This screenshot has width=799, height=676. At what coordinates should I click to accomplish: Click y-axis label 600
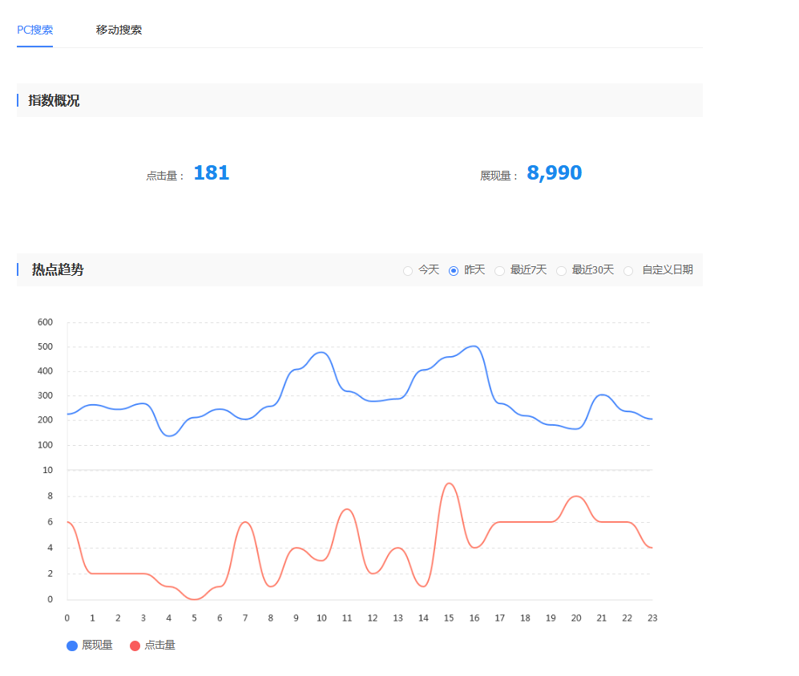(45, 322)
